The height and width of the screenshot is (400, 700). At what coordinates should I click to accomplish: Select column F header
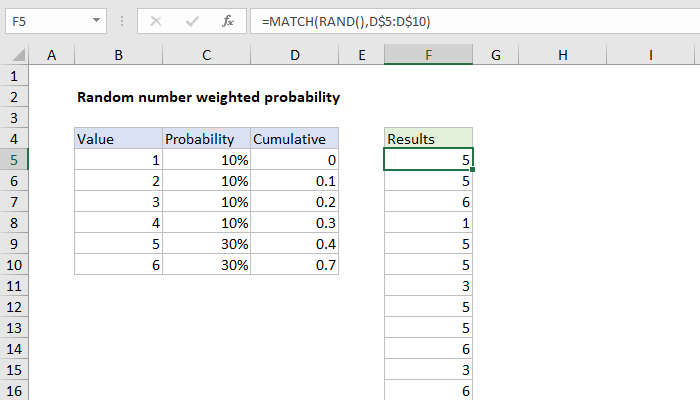point(428,54)
